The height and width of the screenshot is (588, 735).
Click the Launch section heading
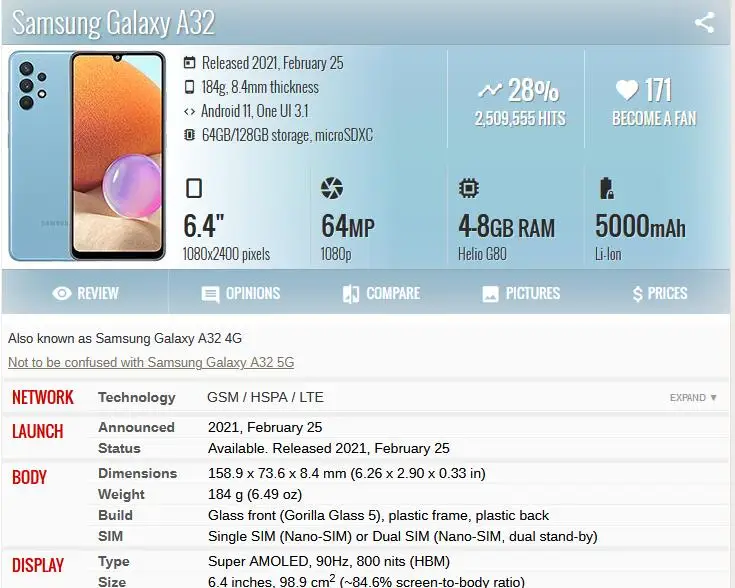tap(38, 431)
